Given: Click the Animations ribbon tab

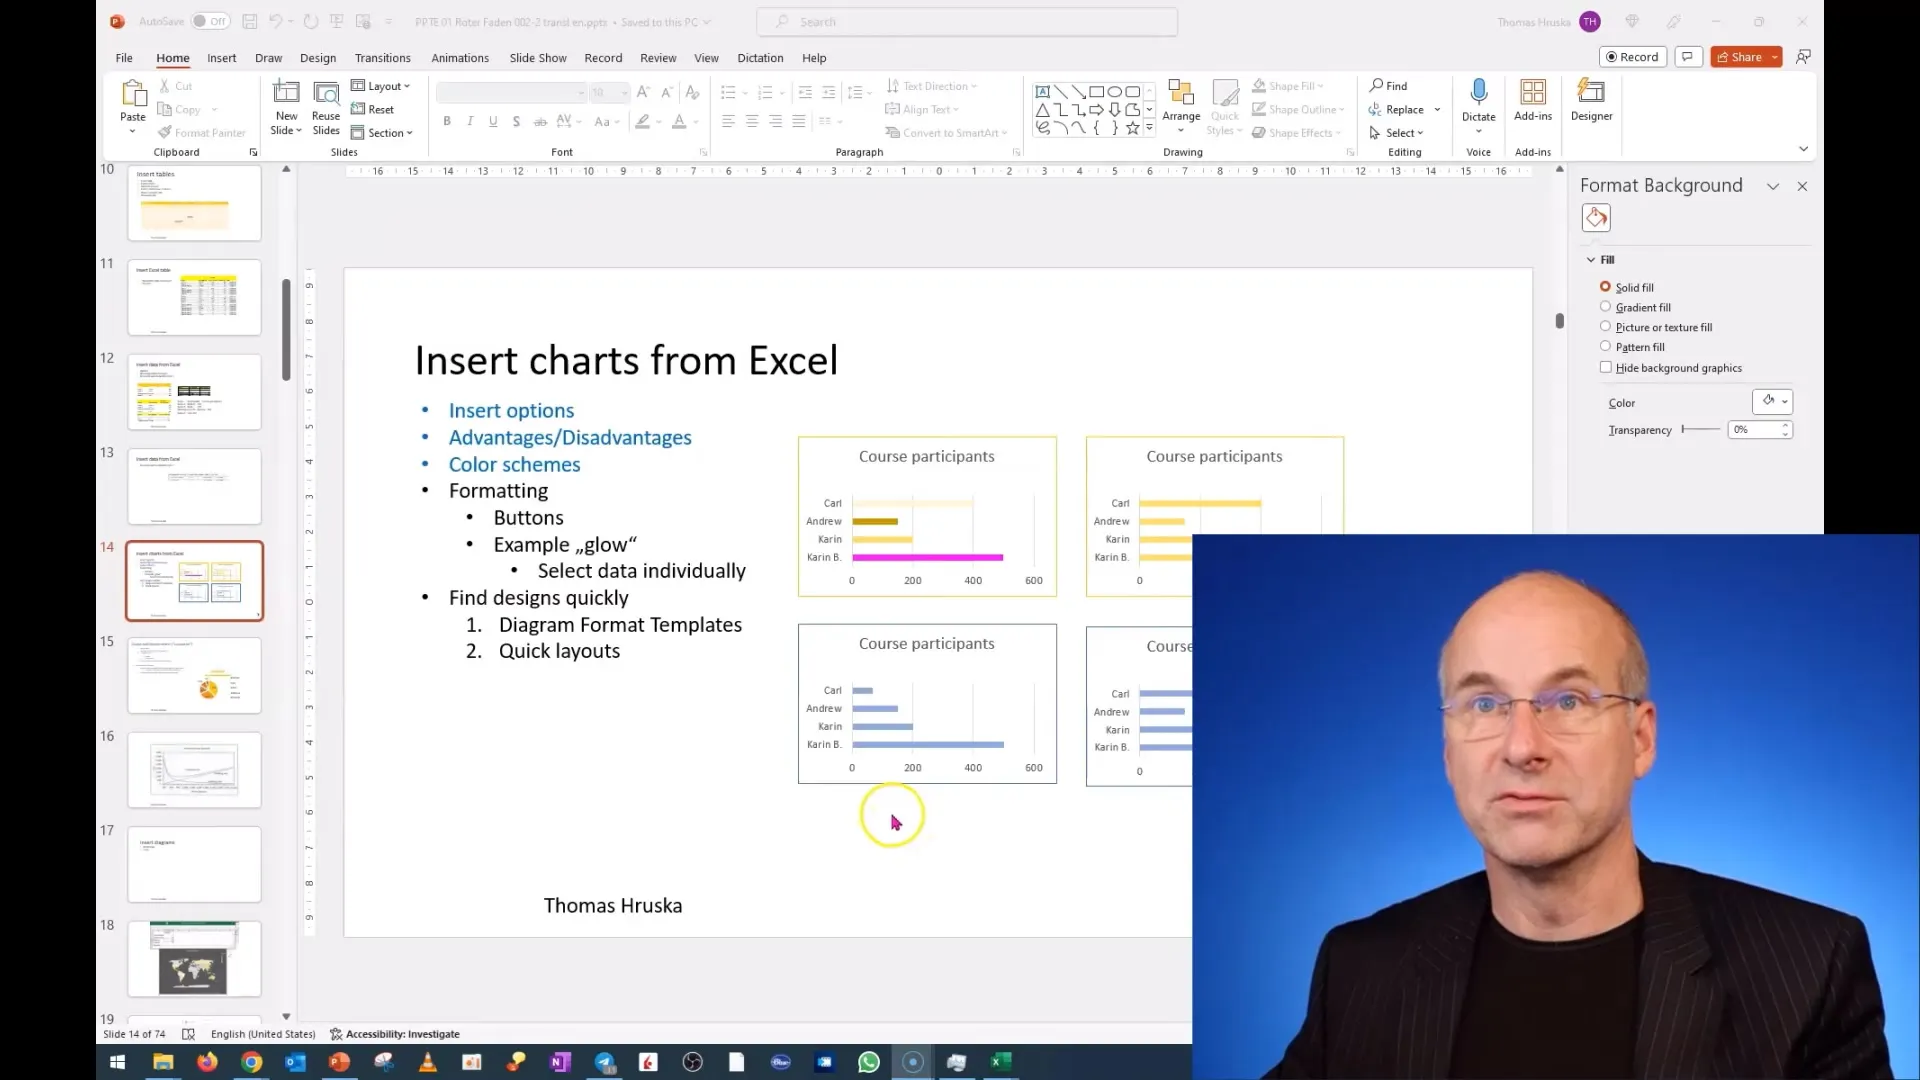Looking at the screenshot, I should pos(459,57).
